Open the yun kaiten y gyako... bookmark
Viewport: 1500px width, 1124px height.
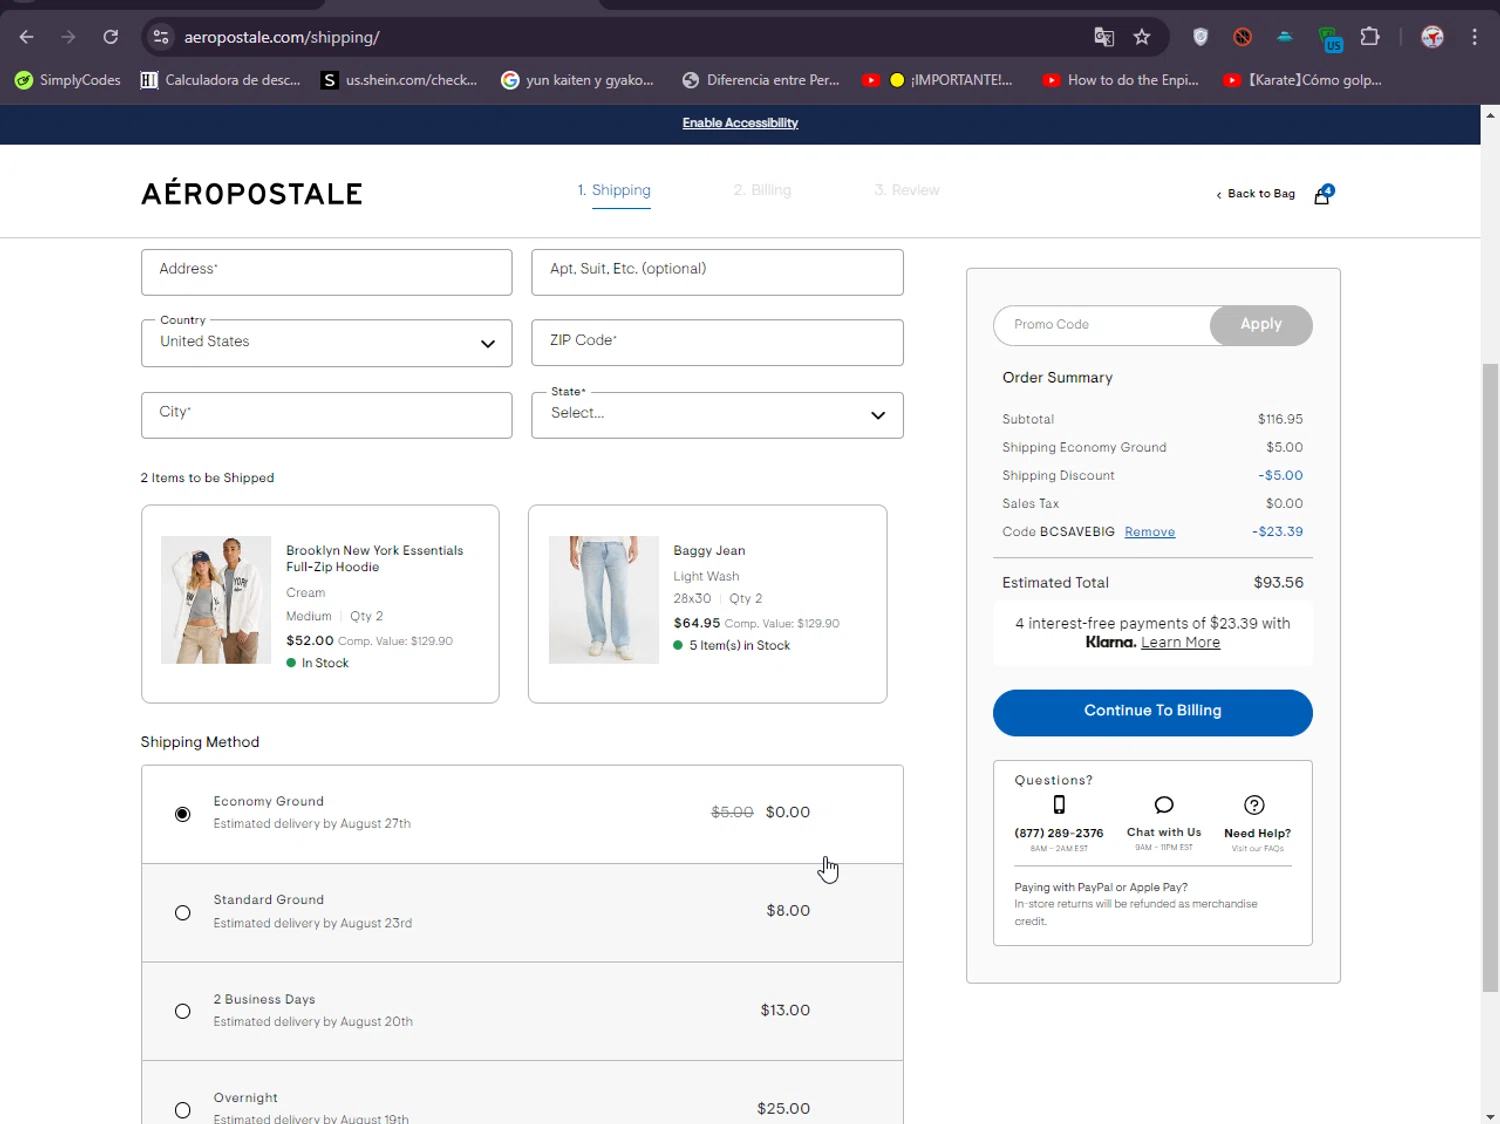(577, 80)
